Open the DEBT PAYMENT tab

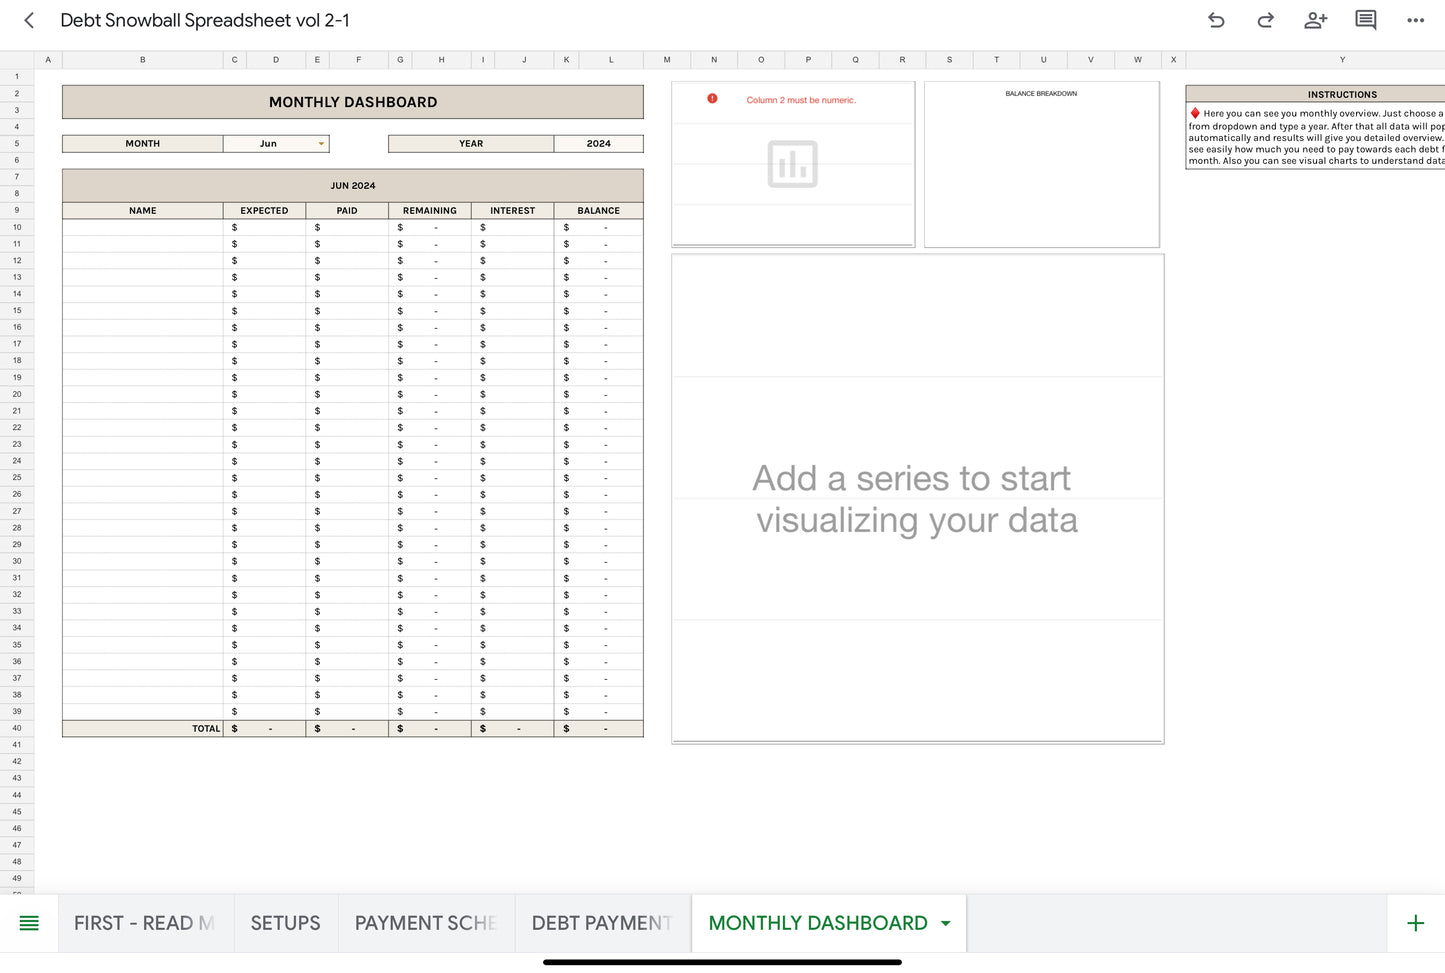(602, 923)
